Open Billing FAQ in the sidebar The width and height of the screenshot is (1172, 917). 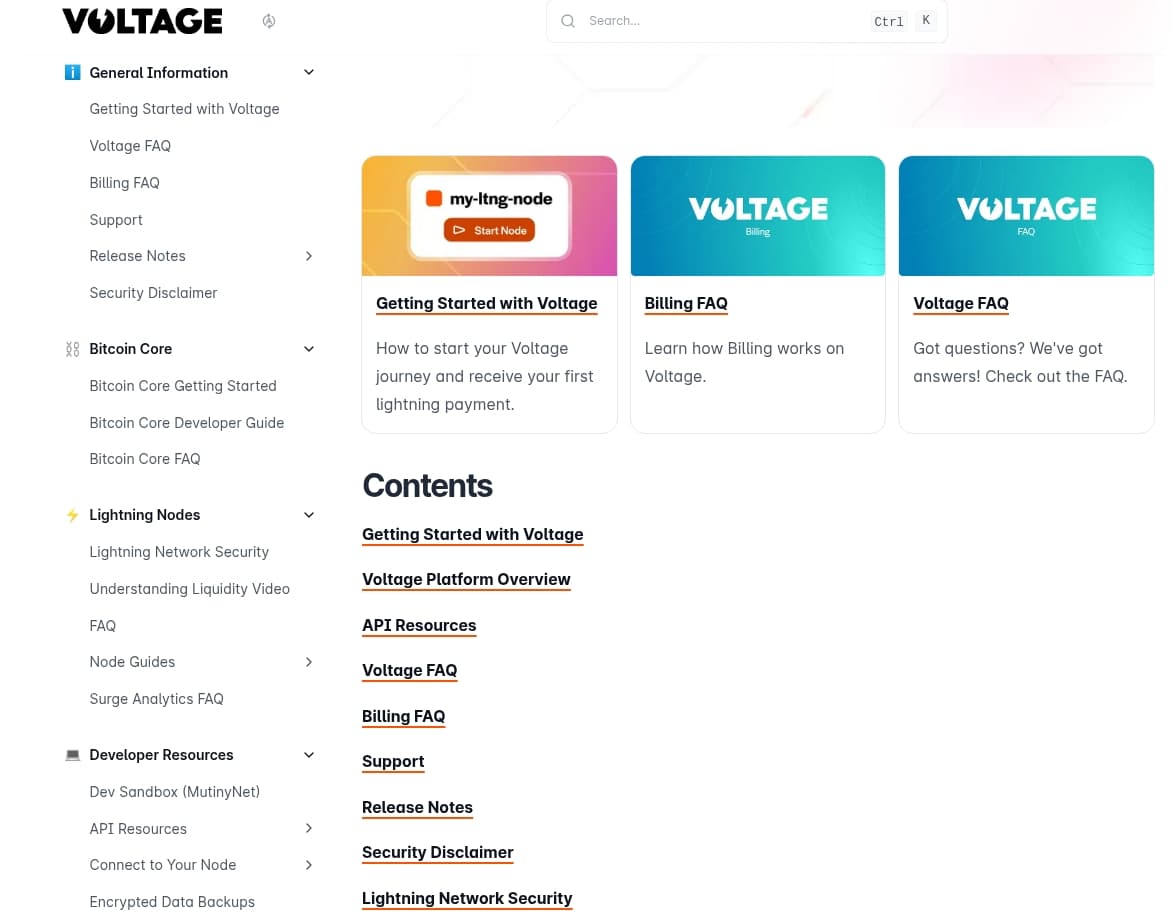(x=124, y=183)
